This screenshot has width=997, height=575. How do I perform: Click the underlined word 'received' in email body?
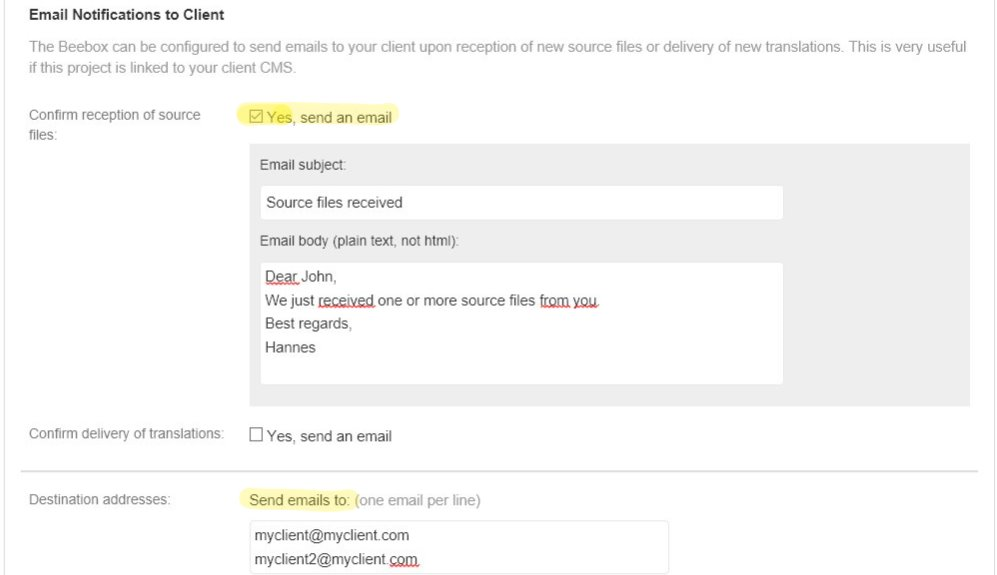(x=346, y=300)
